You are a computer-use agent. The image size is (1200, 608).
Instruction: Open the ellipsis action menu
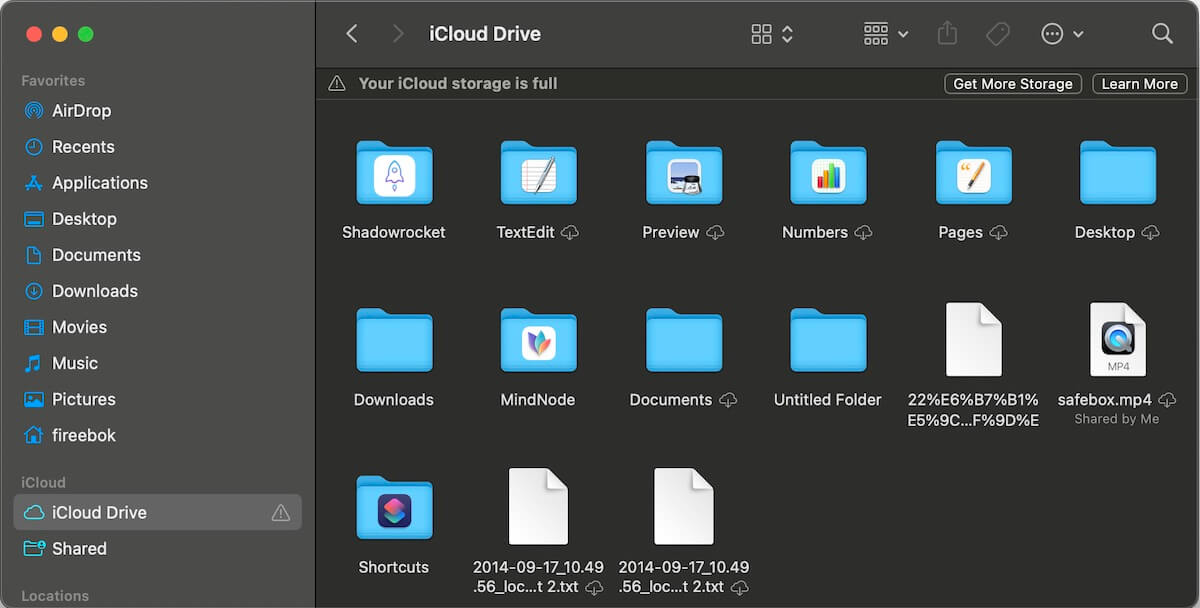(x=1062, y=34)
